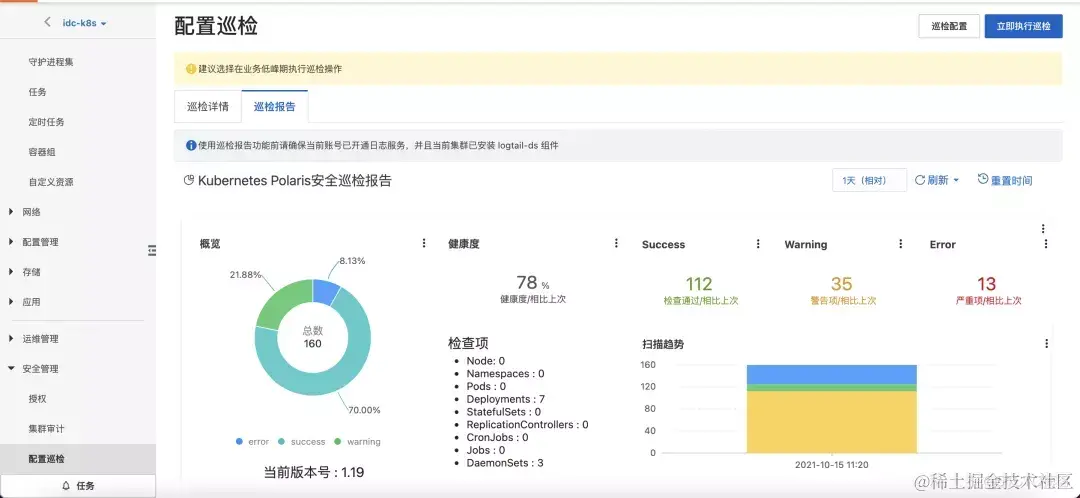Image resolution: width=1080 pixels, height=498 pixels.
Task: Click the 13 error count
Action: [x=986, y=283]
